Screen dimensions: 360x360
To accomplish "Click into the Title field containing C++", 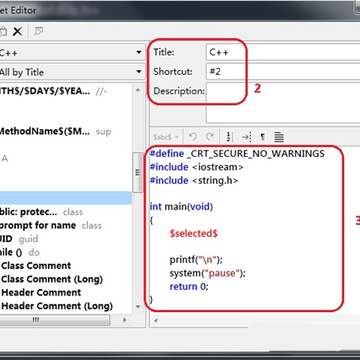I will 283,52.
